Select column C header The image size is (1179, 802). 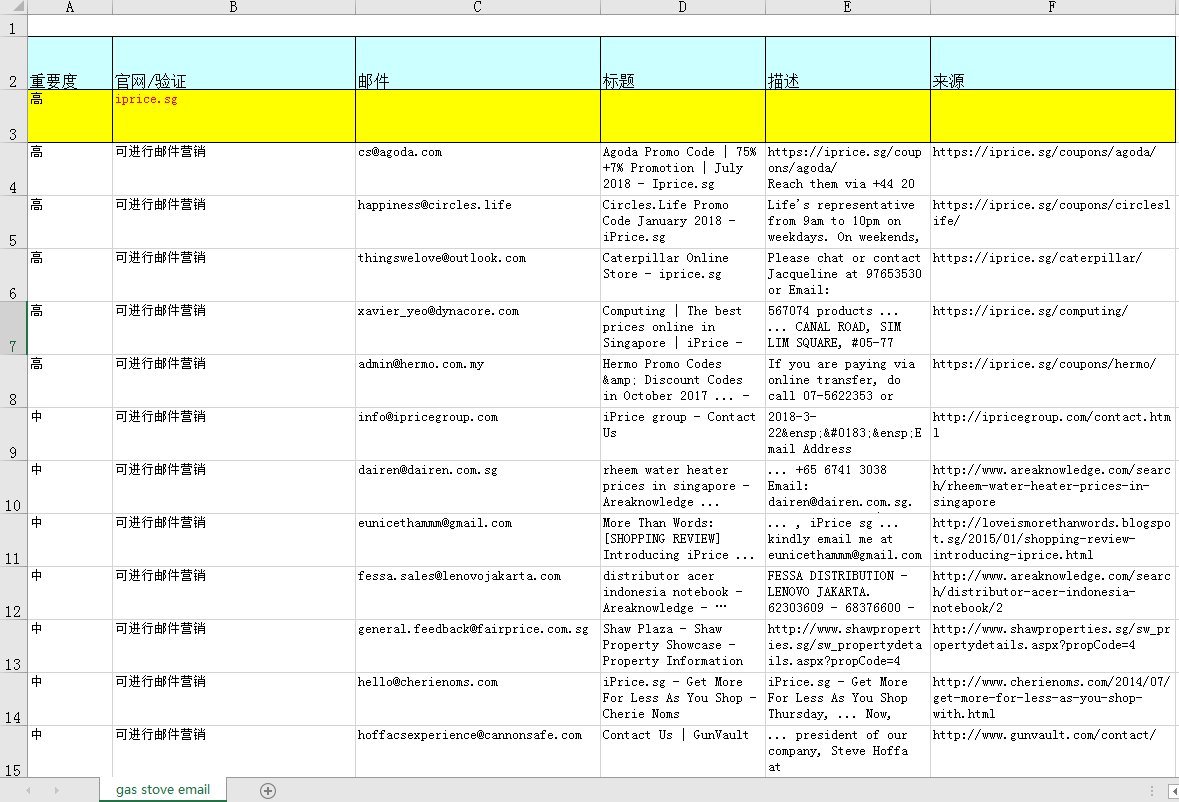(x=477, y=7)
